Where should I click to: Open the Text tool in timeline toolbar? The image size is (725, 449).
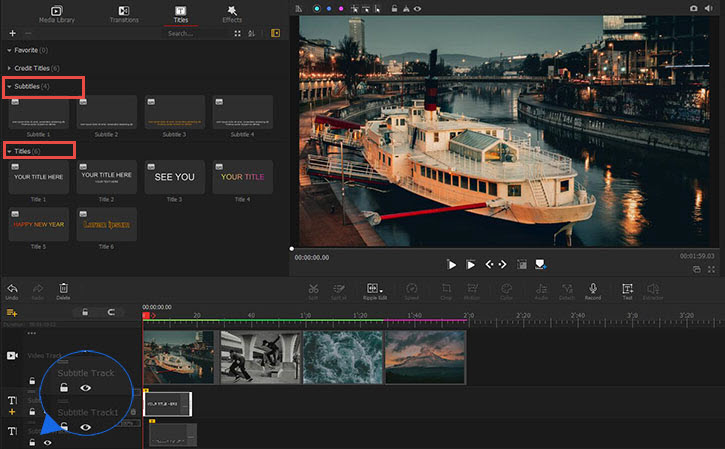coord(628,288)
